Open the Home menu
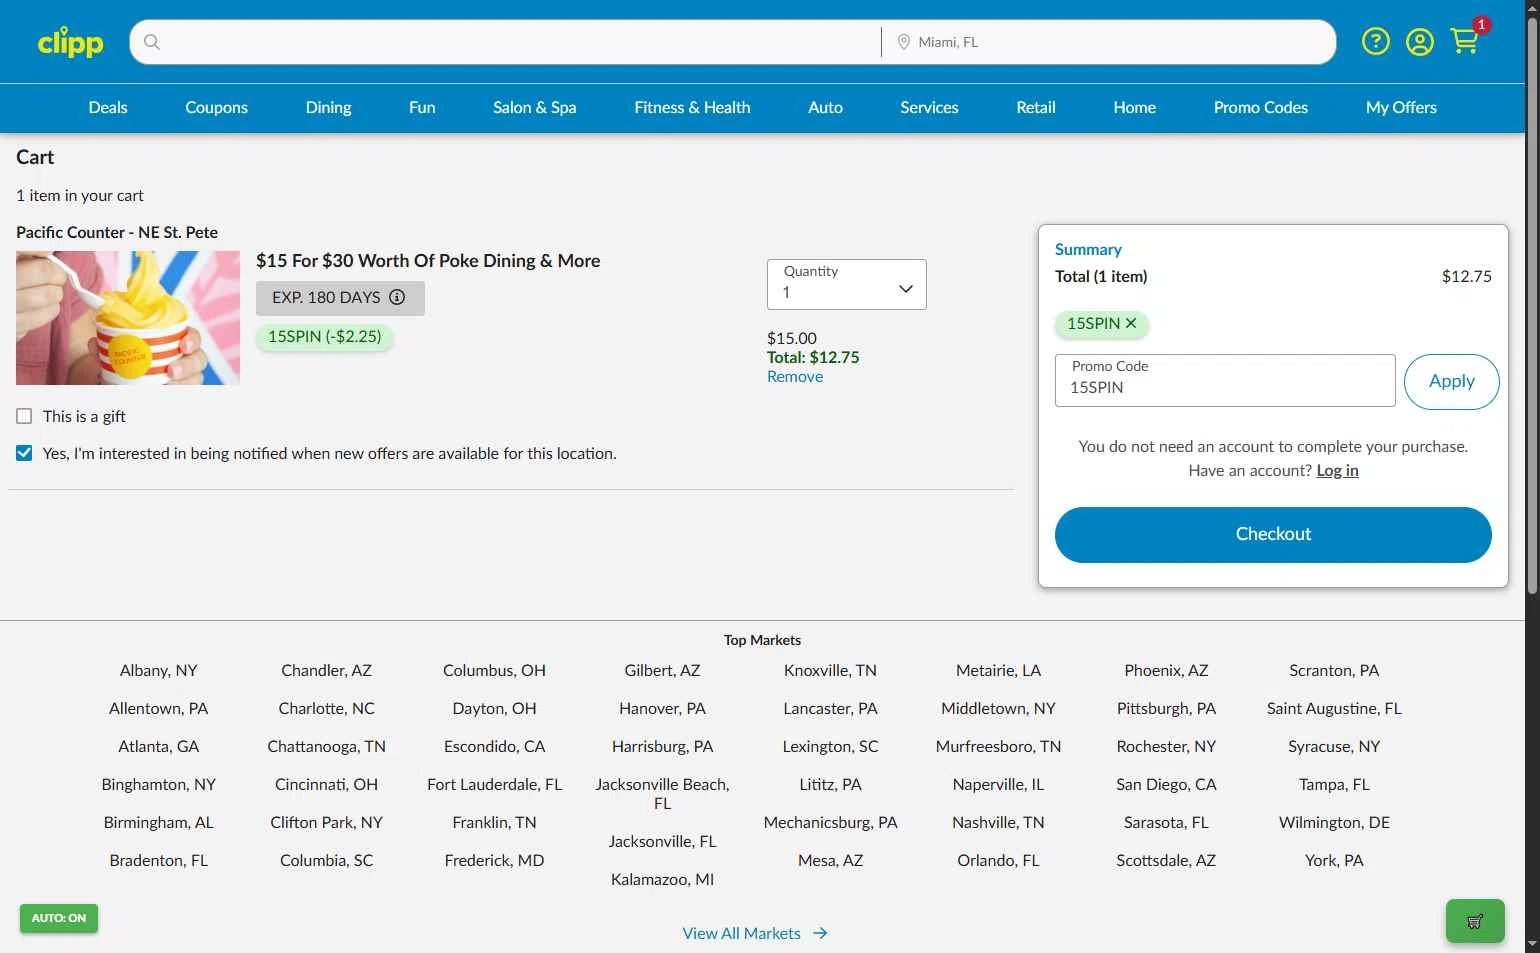This screenshot has height=953, width=1540. click(1135, 107)
